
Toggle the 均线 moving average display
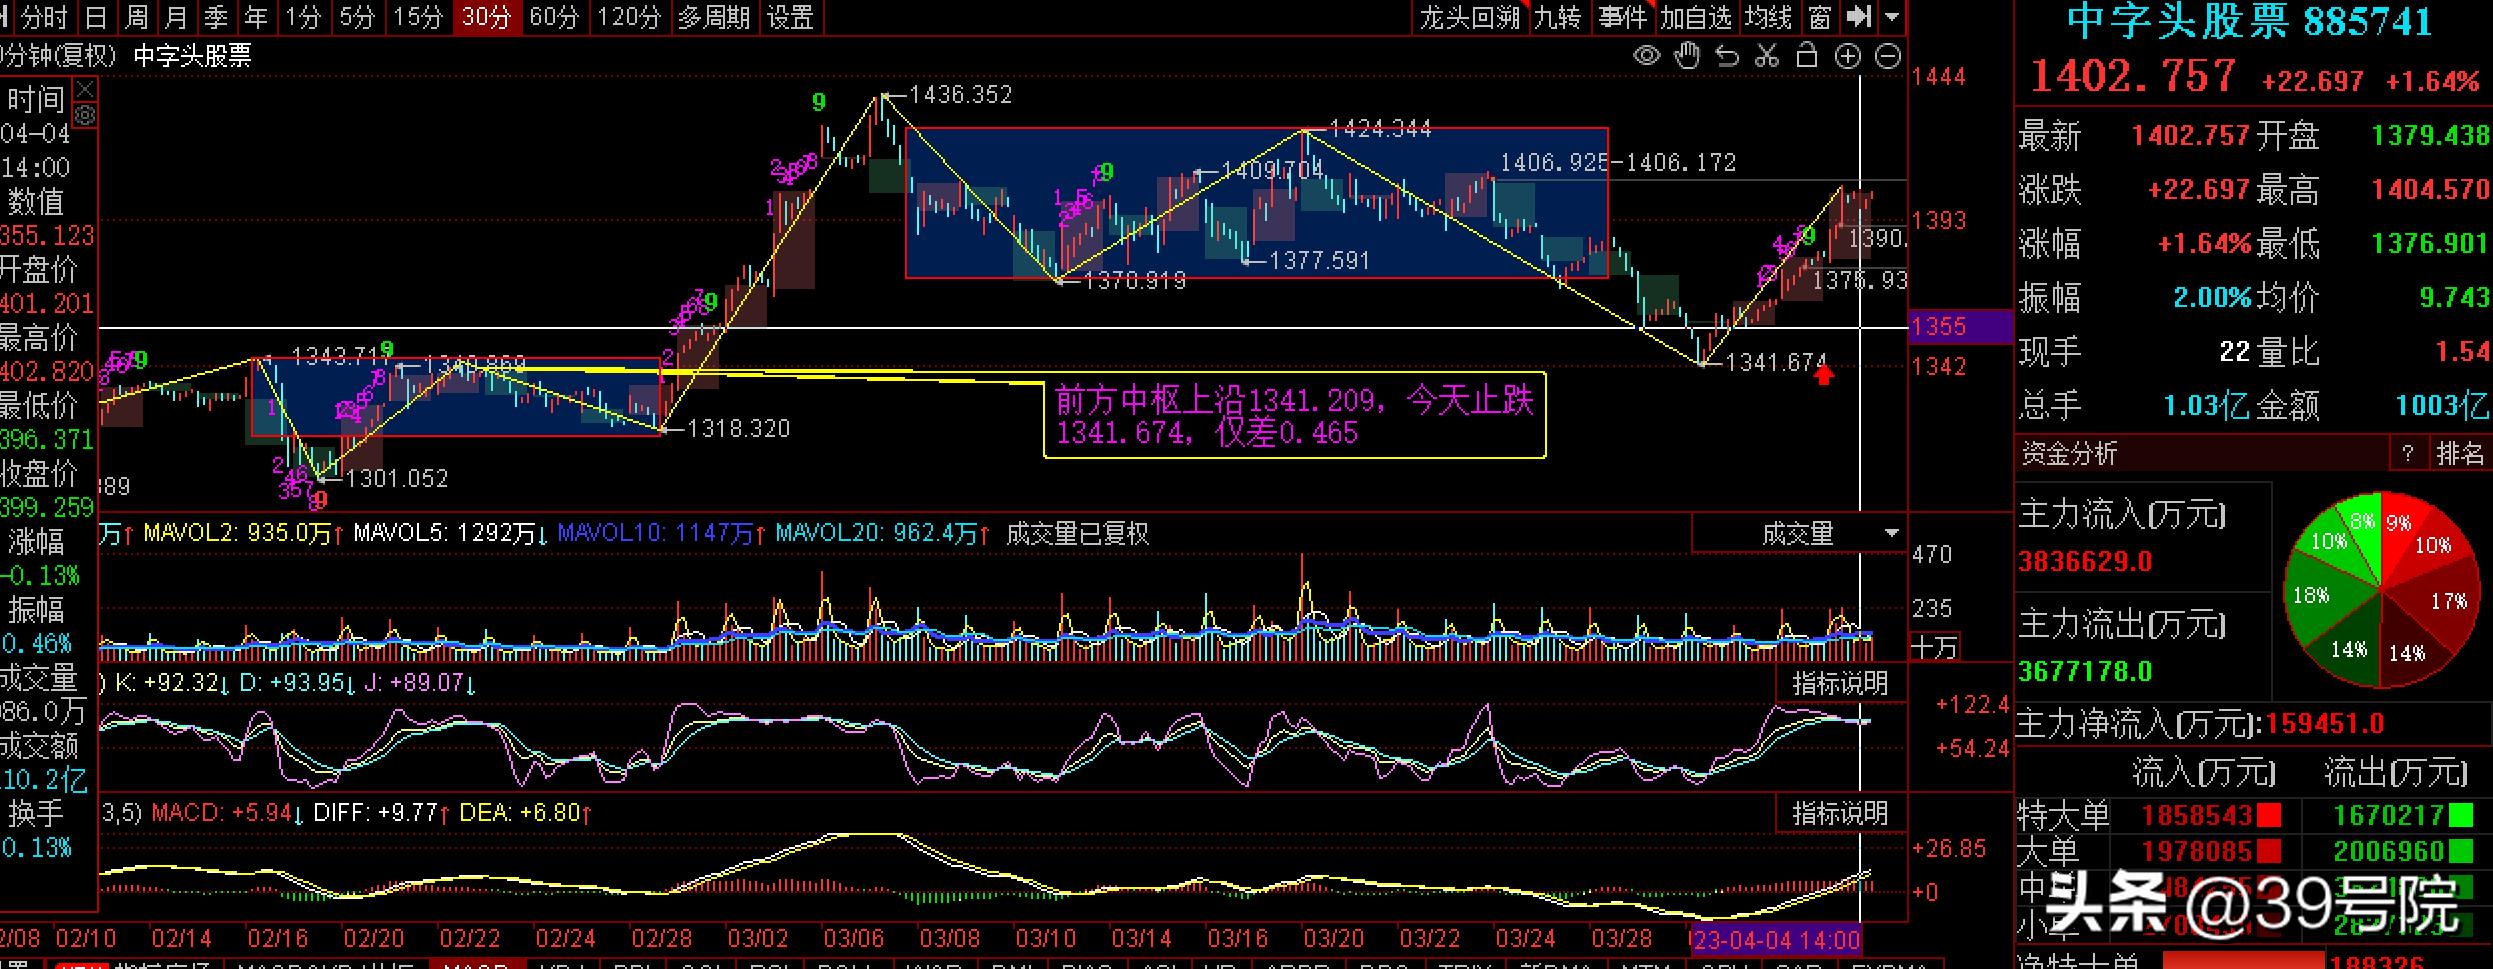click(x=1768, y=17)
